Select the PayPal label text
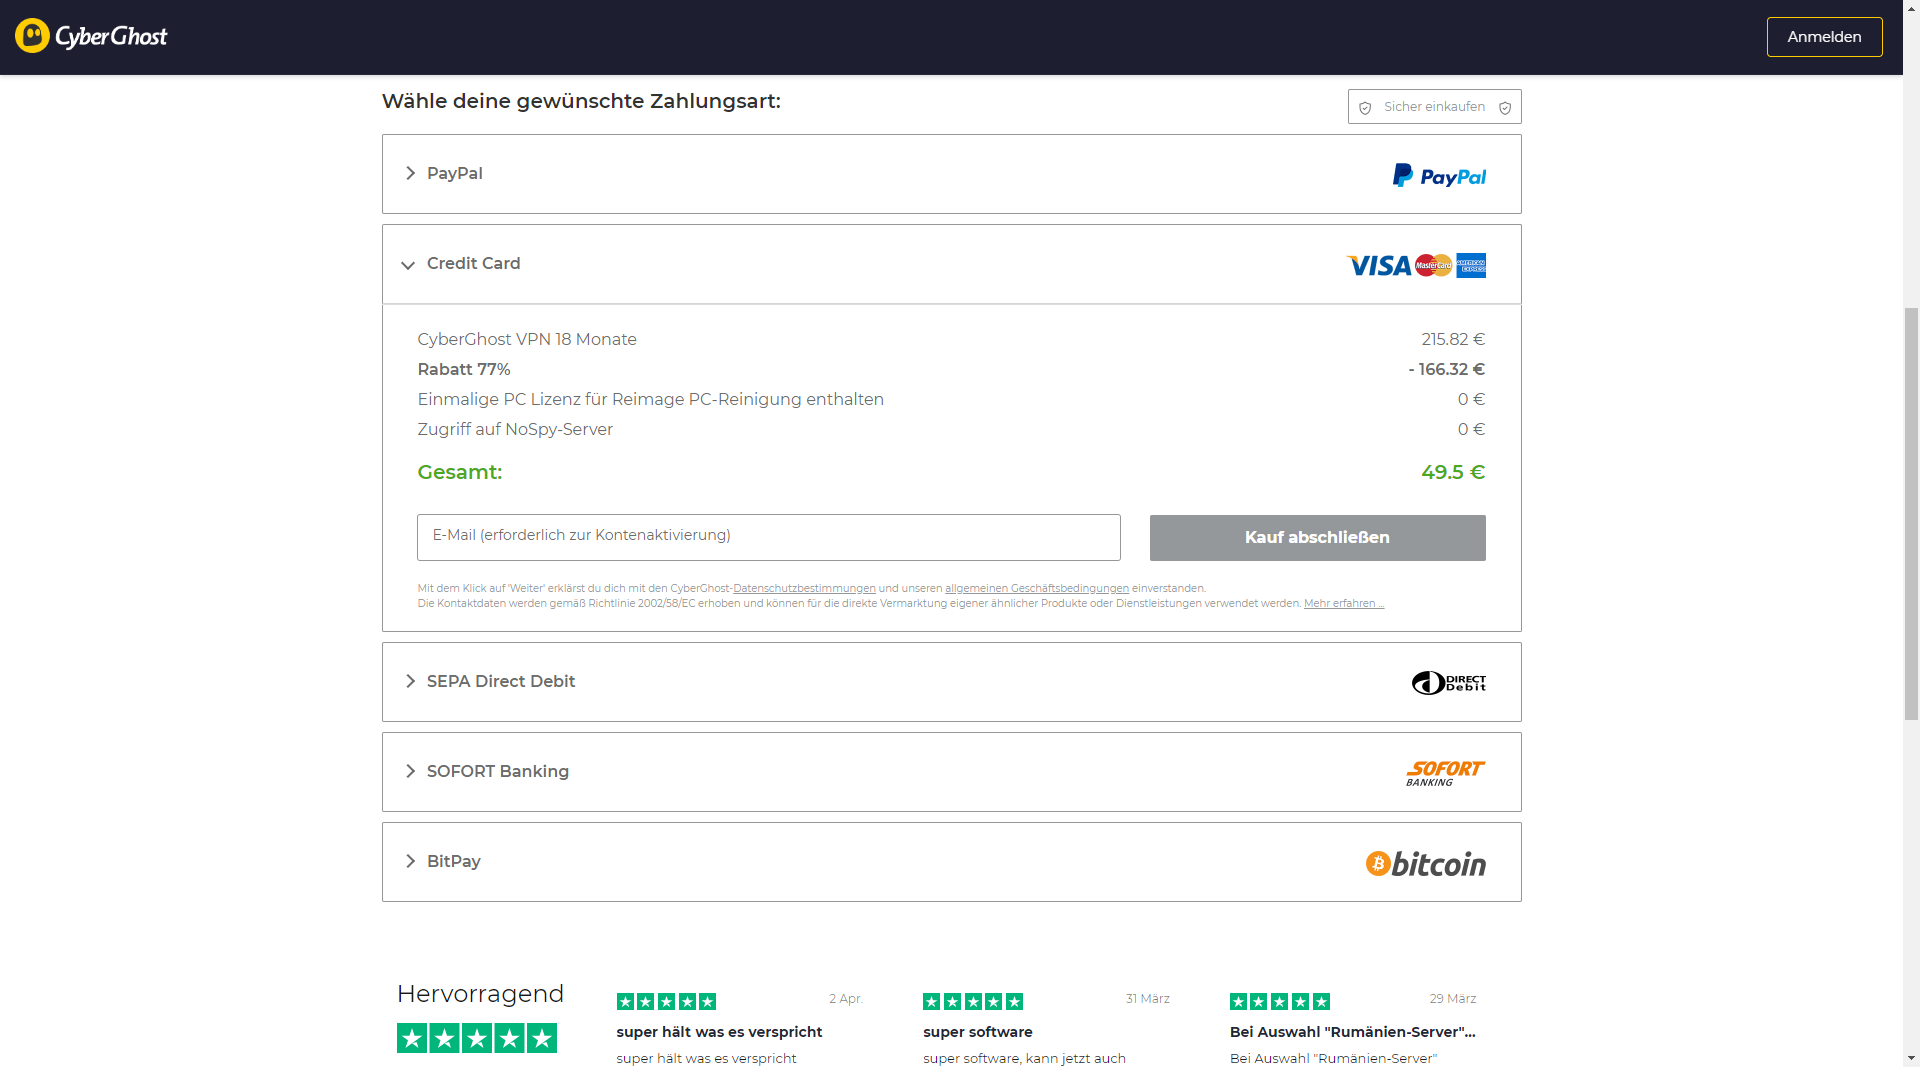This screenshot has width=1920, height=1067. point(455,173)
